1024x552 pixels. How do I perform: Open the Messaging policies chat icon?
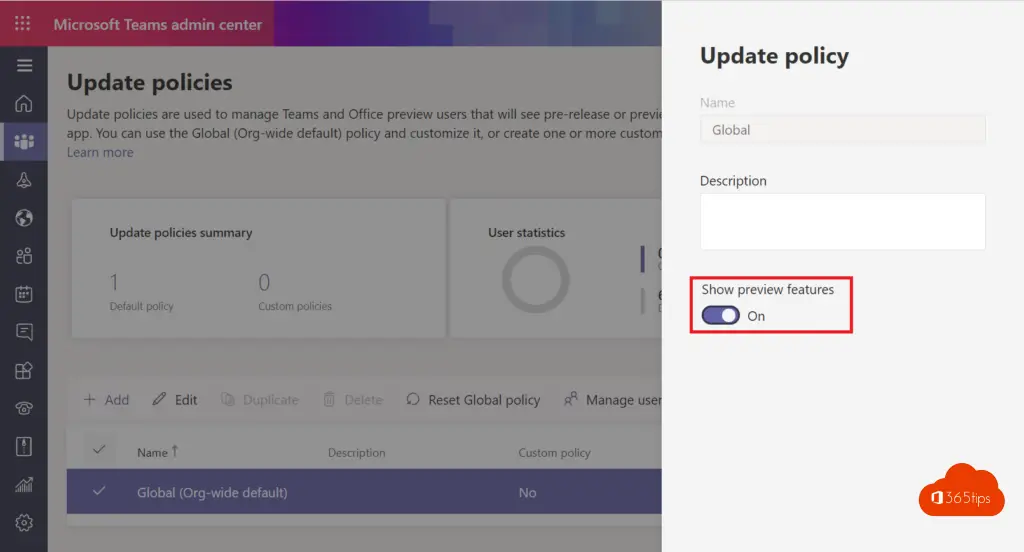[x=24, y=332]
